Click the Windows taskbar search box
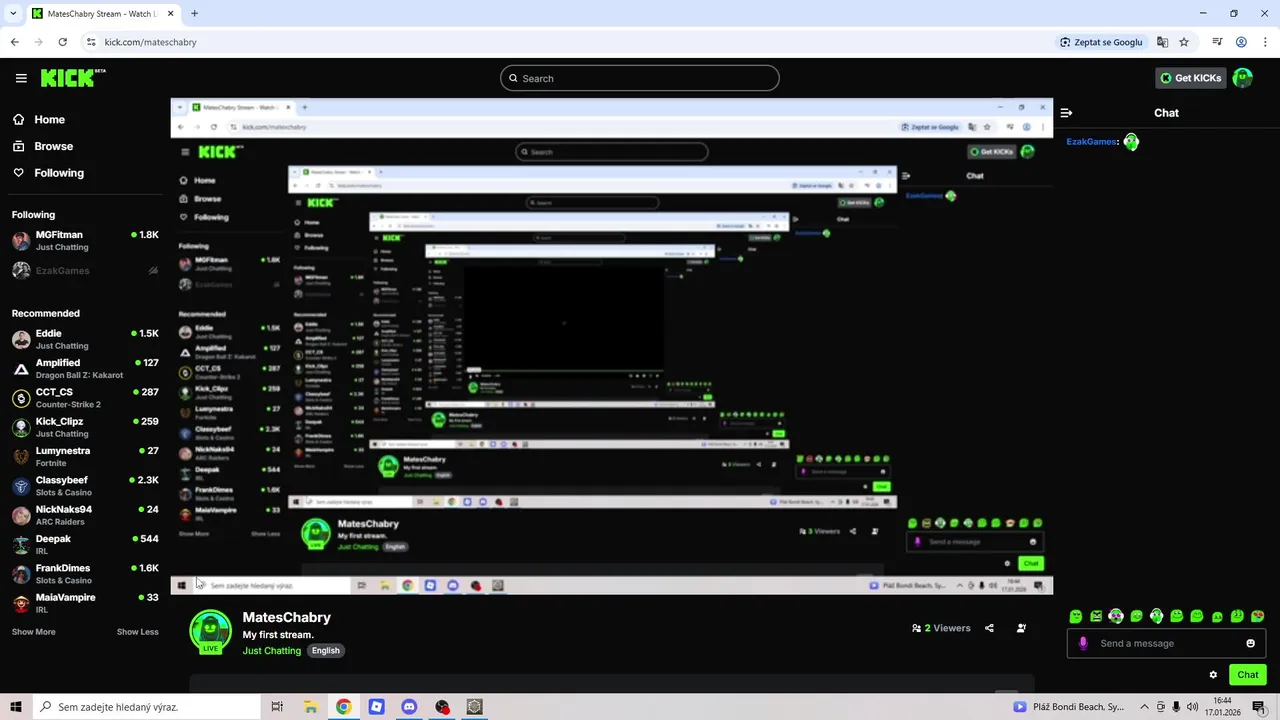Screen dimensions: 1280x720 tap(146, 707)
